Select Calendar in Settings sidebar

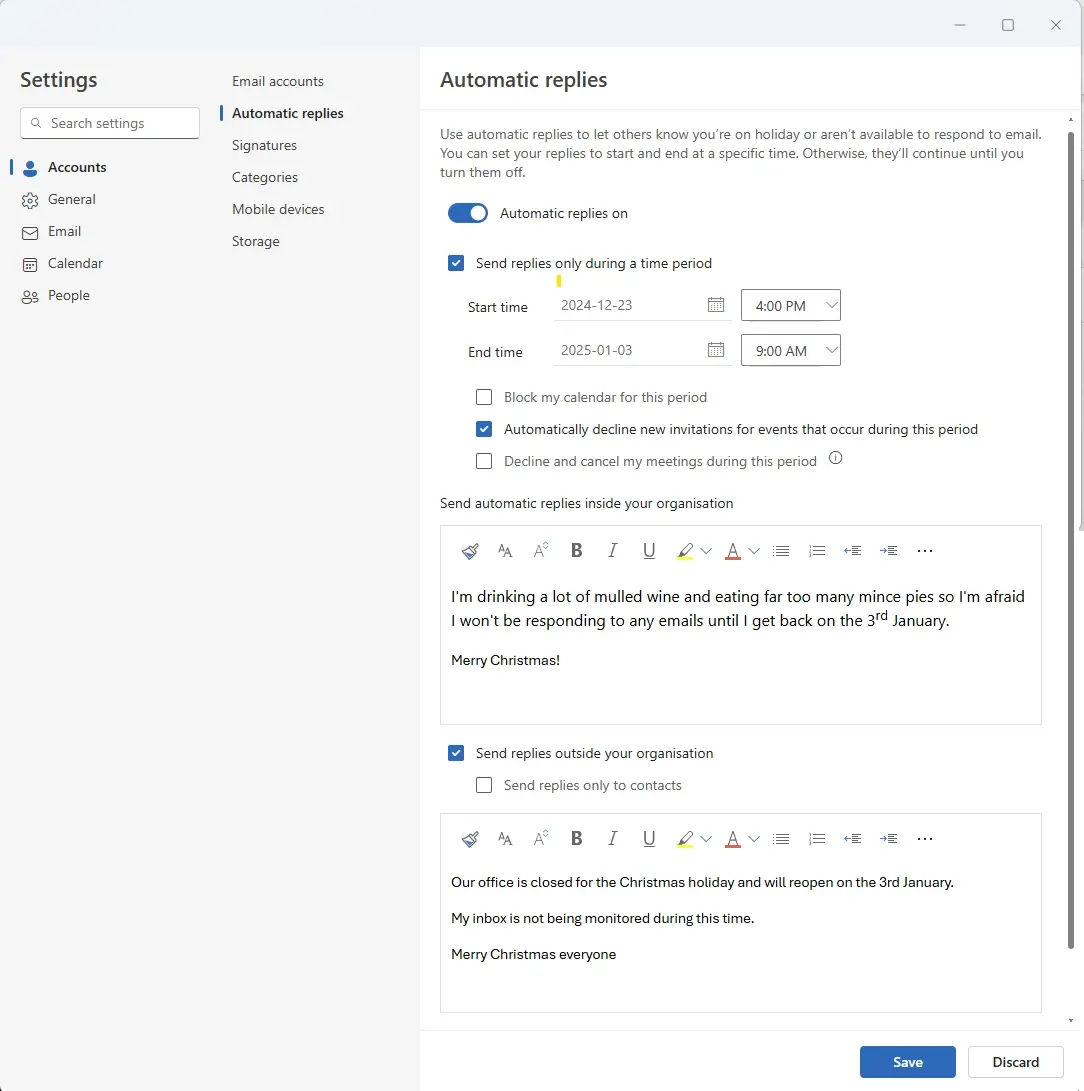point(75,263)
